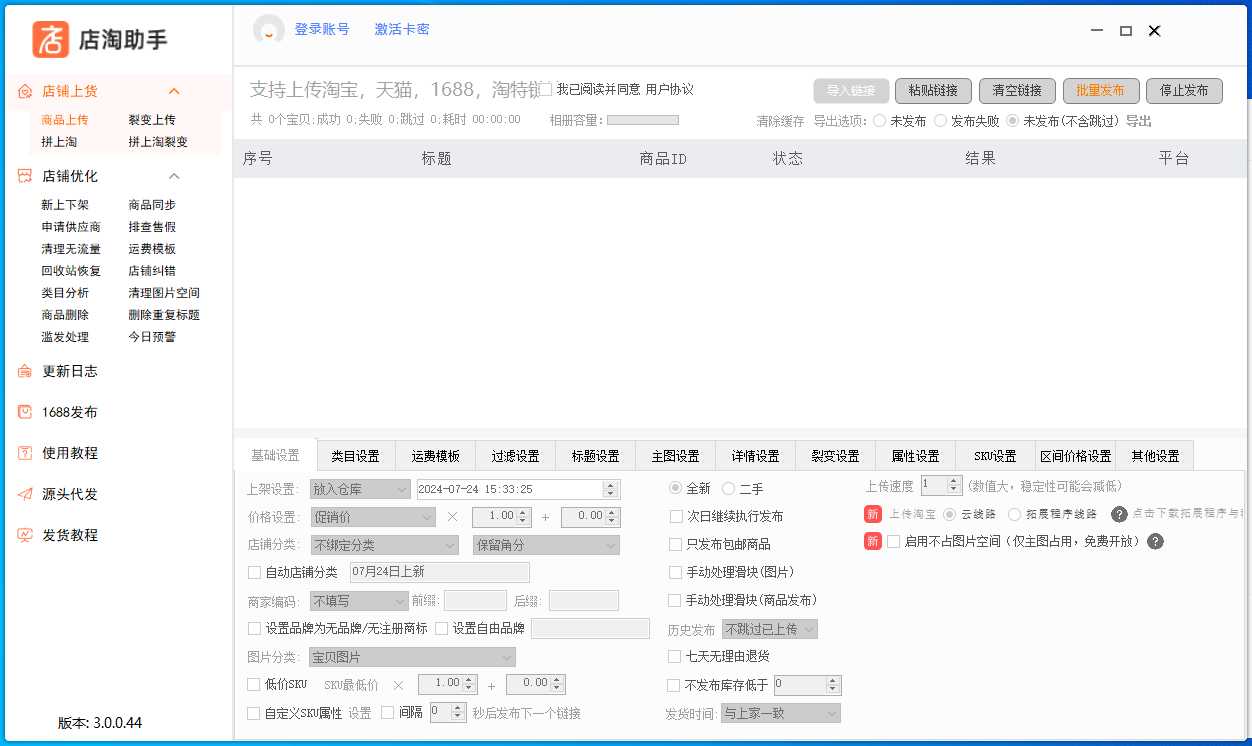Image resolution: width=1252 pixels, height=746 pixels.
Task: Click the 发货教程 chart icon
Action: [24, 535]
